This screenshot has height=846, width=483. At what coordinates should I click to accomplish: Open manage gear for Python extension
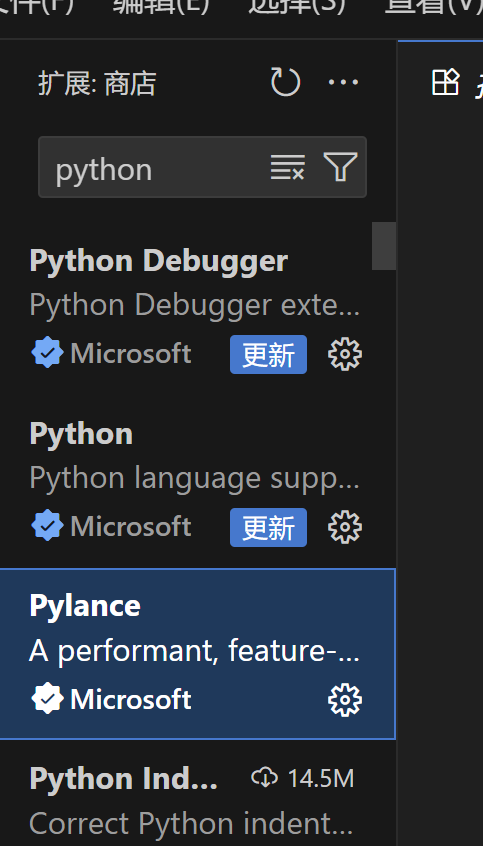[345, 527]
